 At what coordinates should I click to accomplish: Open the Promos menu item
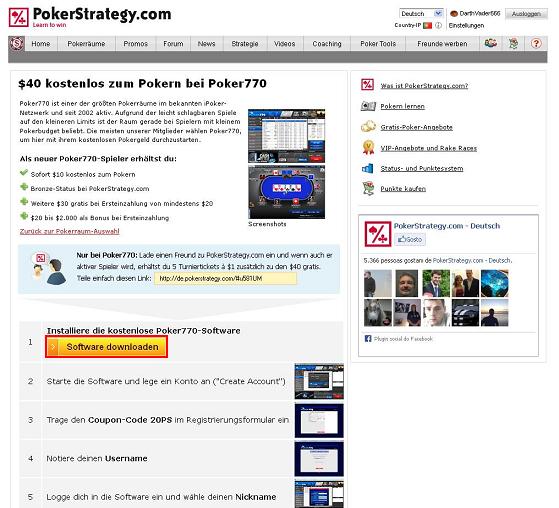[135, 43]
